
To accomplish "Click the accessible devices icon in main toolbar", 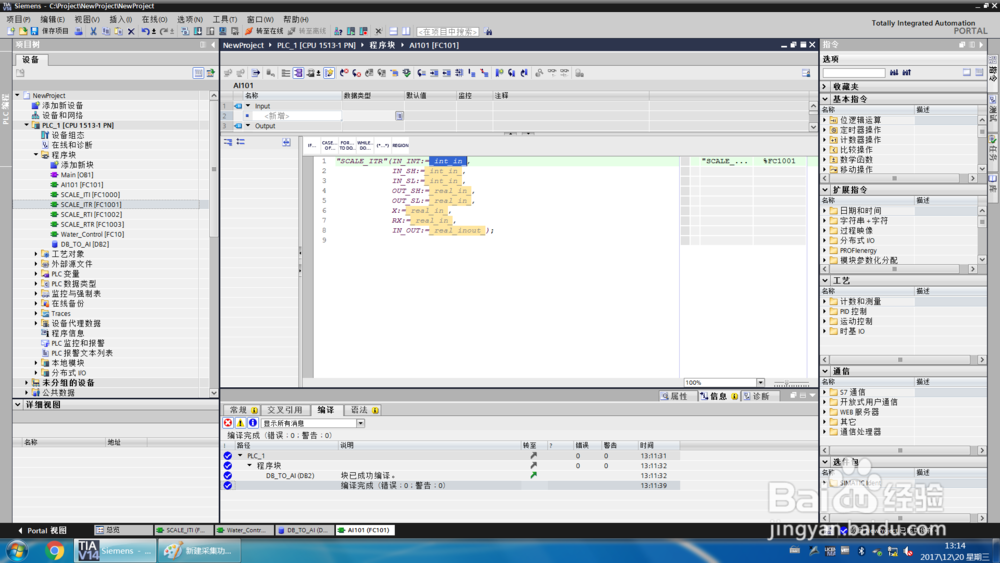I will tap(338, 31).
